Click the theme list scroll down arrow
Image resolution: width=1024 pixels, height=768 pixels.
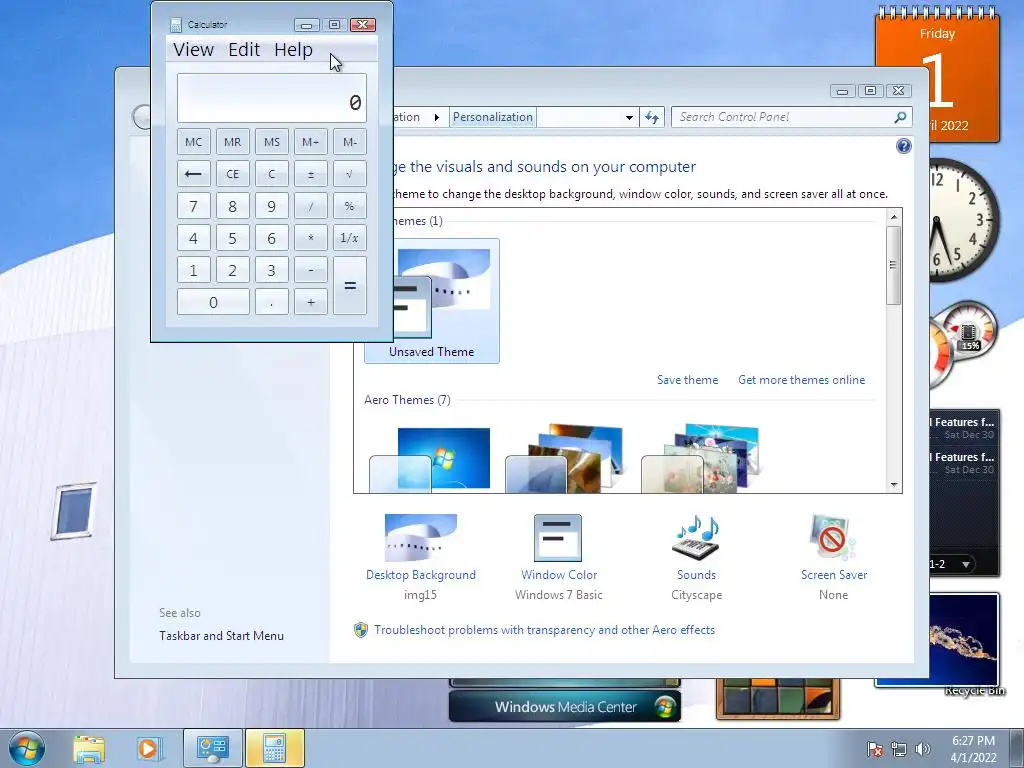click(x=894, y=485)
